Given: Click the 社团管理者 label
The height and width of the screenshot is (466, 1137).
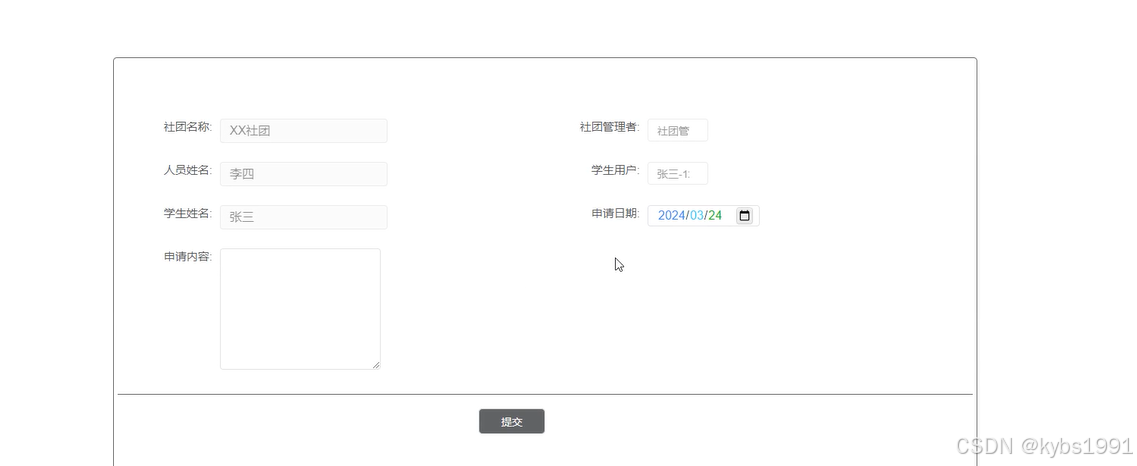Looking at the screenshot, I should pyautogui.click(x=610, y=128).
